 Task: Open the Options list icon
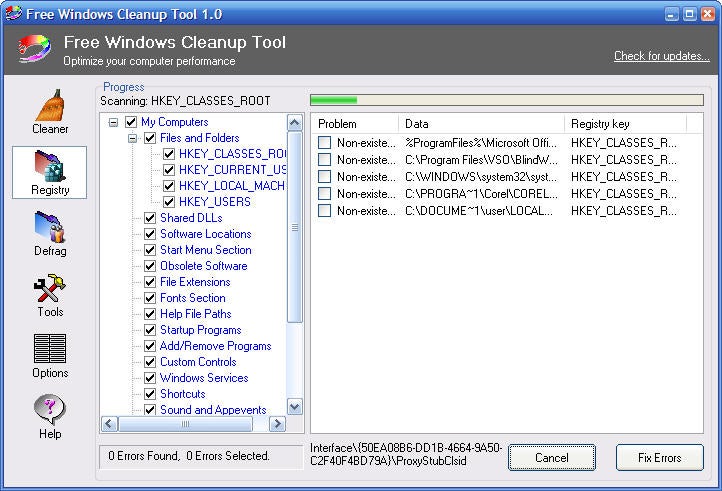click(50, 348)
